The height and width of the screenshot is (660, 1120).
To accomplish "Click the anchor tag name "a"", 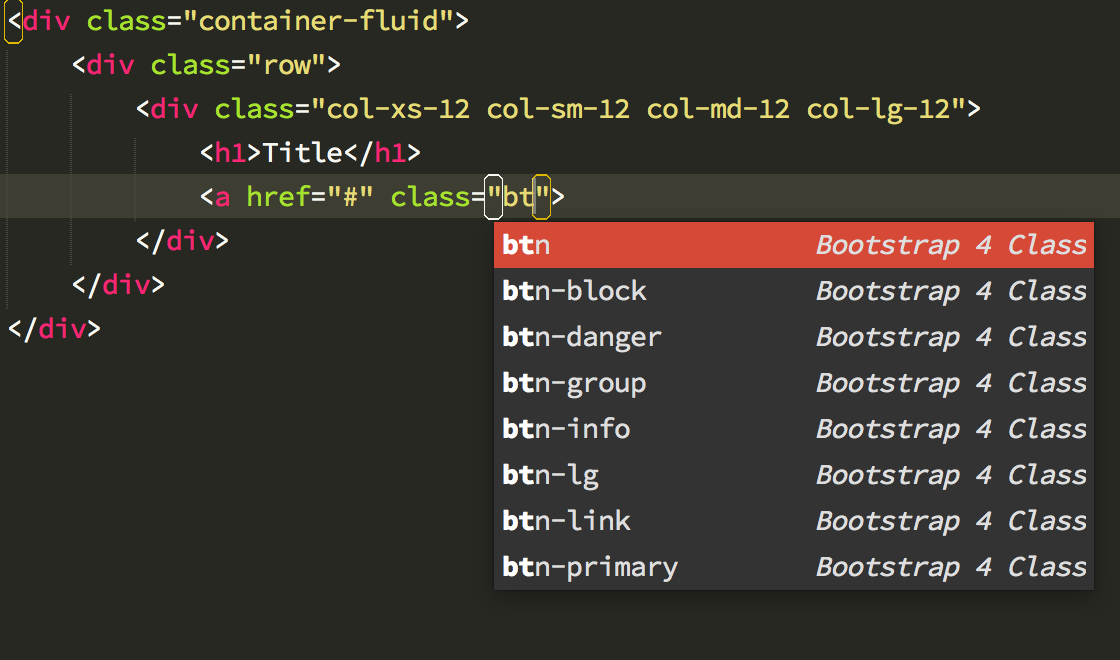I will 222,198.
